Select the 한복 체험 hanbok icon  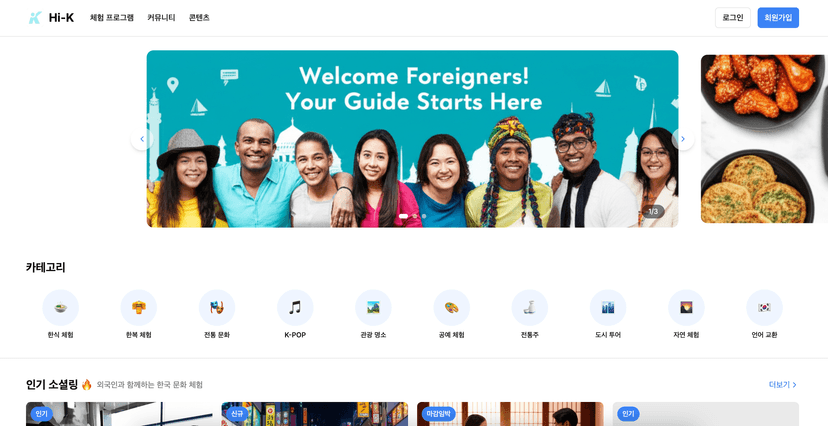[138, 307]
